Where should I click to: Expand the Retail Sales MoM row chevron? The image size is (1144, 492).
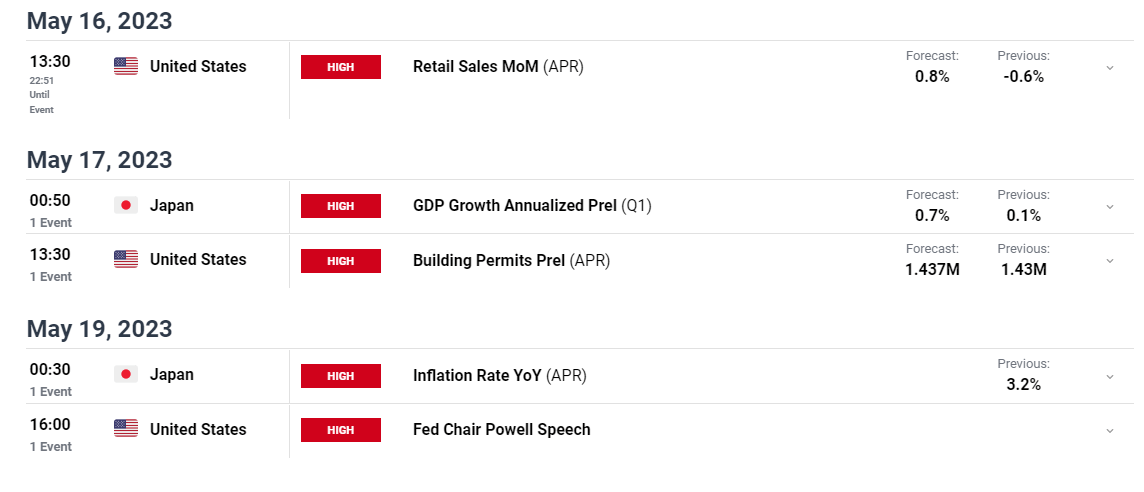click(x=1110, y=68)
